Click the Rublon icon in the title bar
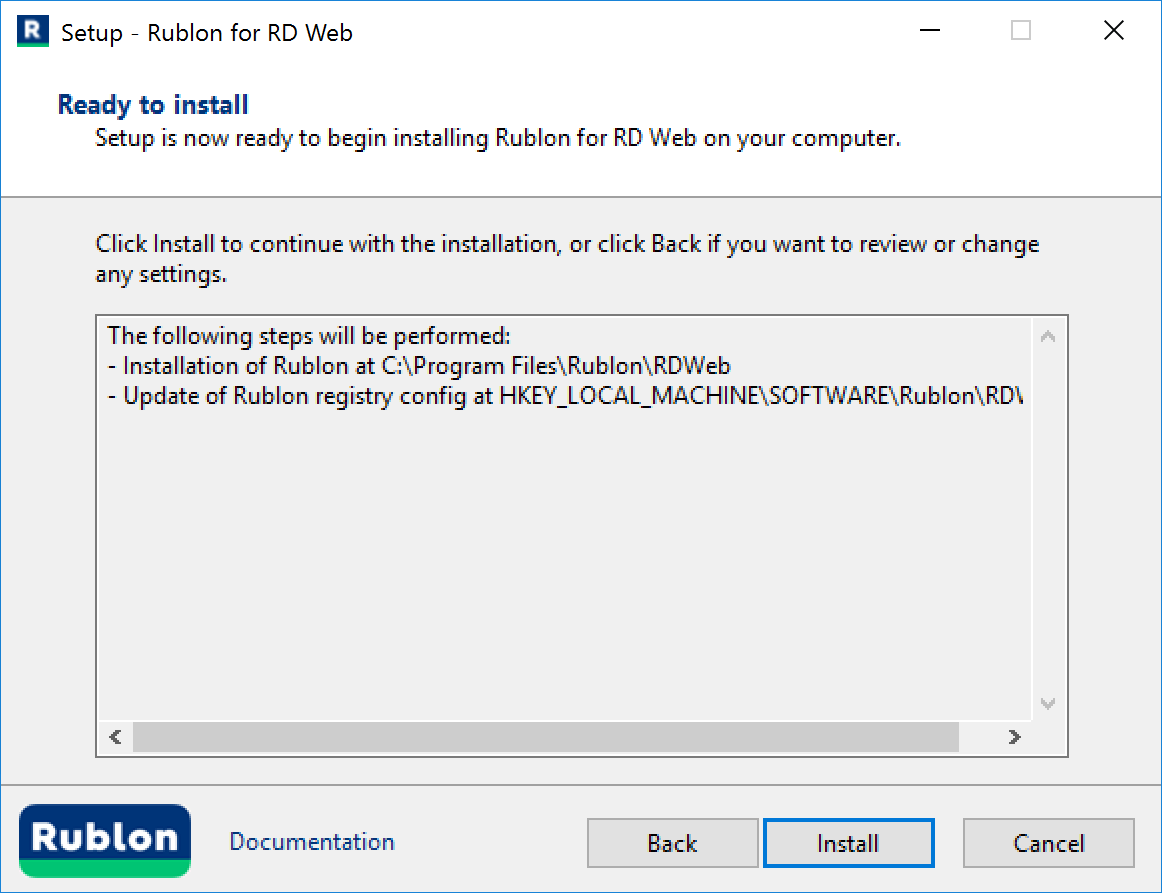The width and height of the screenshot is (1162, 893). 33,31
